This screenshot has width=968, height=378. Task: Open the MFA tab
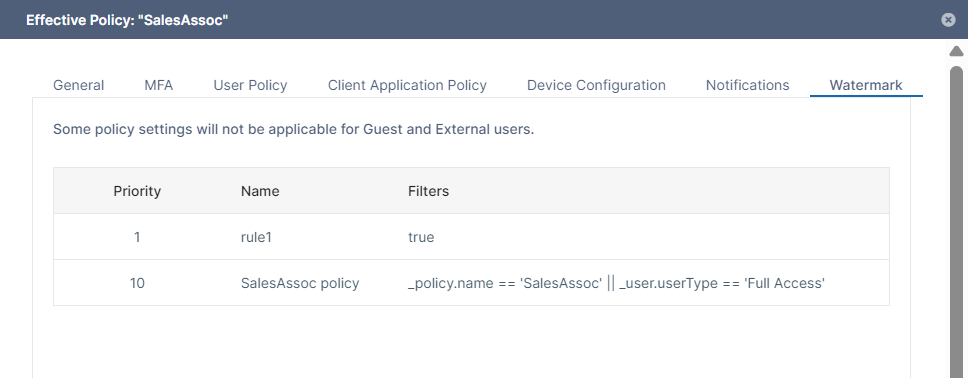(159, 85)
